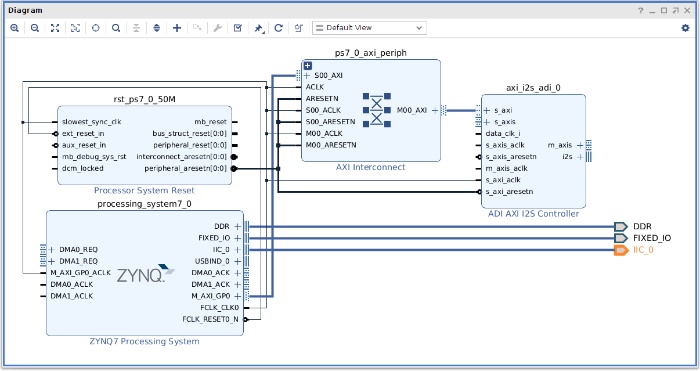Click the collapse all icon
This screenshot has height=371, width=700.
pyautogui.click(x=136, y=28)
